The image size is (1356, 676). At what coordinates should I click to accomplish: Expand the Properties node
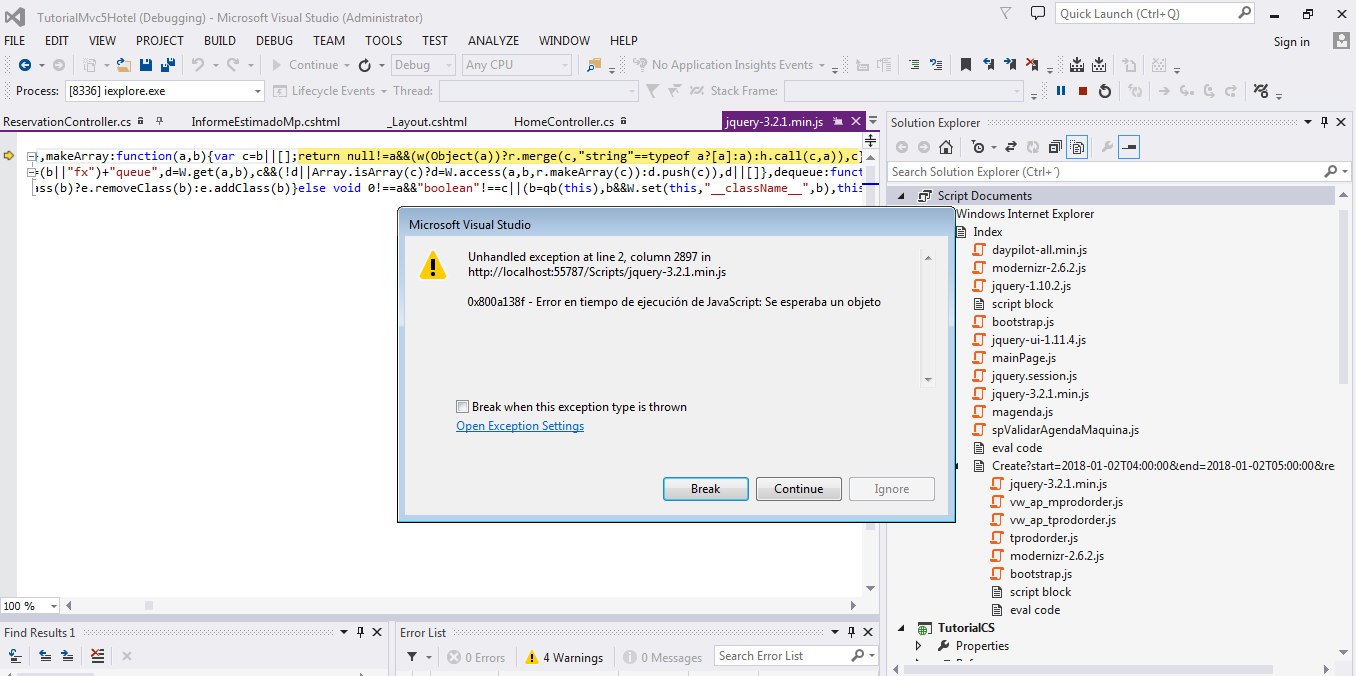click(x=919, y=646)
